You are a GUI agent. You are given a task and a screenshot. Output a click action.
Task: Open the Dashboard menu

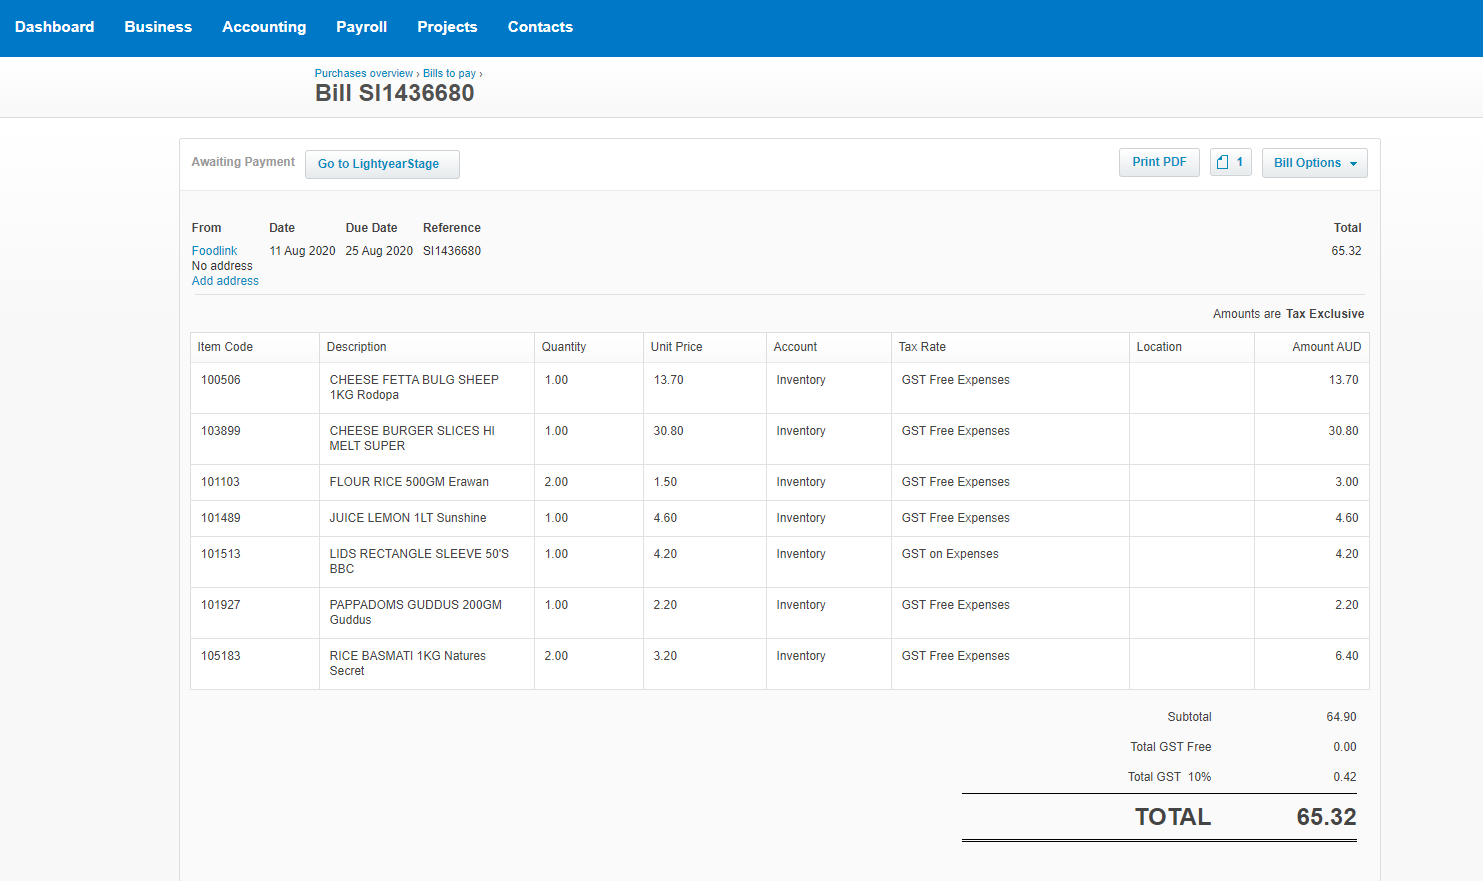54,27
